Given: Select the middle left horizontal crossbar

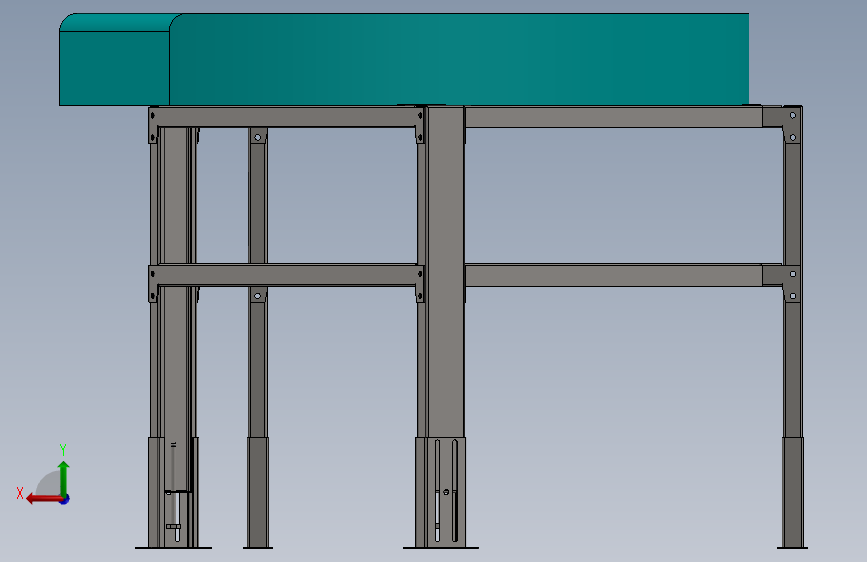Looking at the screenshot, I should 286,275.
